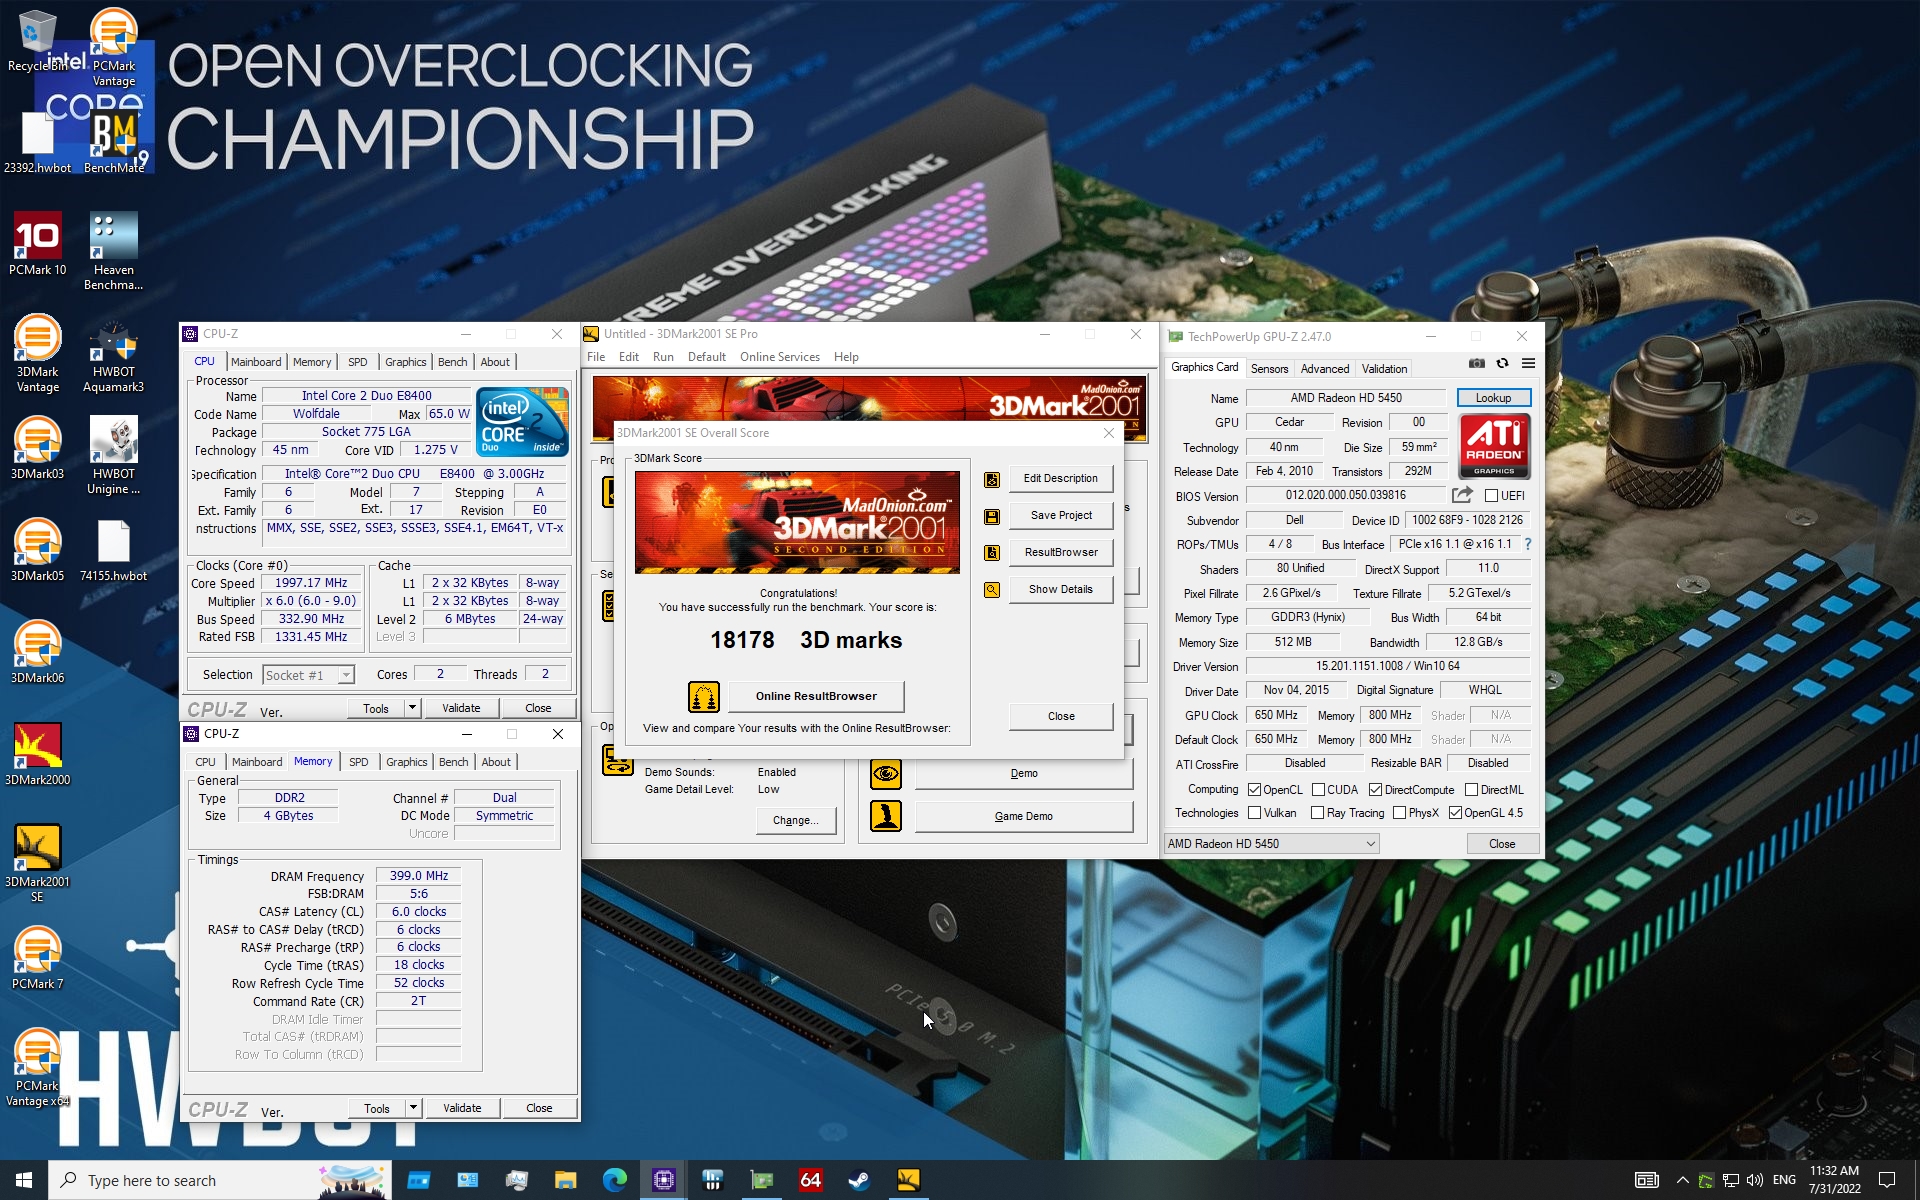Screen dimensions: 1920x1200
Task: Expand Tools dropdown arrow in top CPU-Z
Action: 412,708
